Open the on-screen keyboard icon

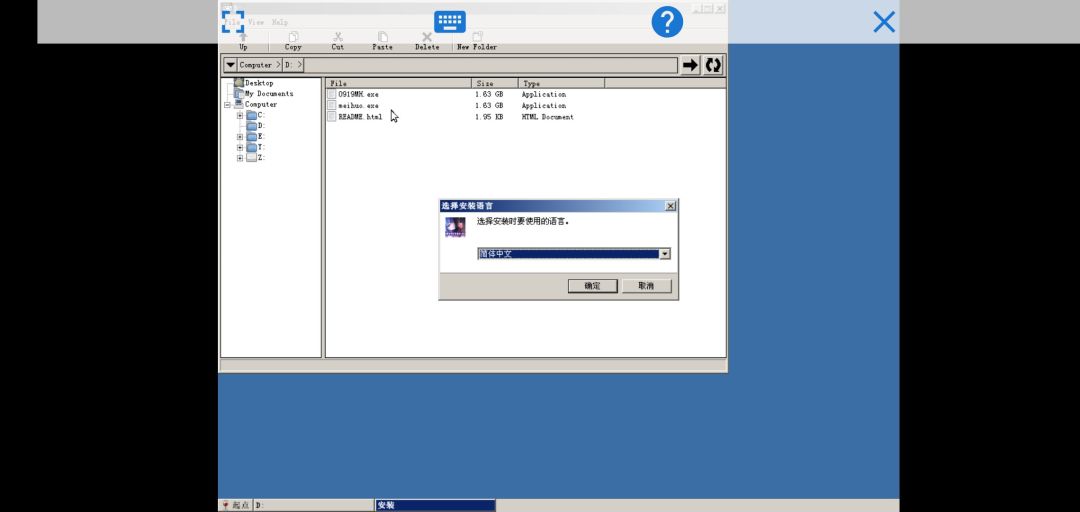pos(450,21)
